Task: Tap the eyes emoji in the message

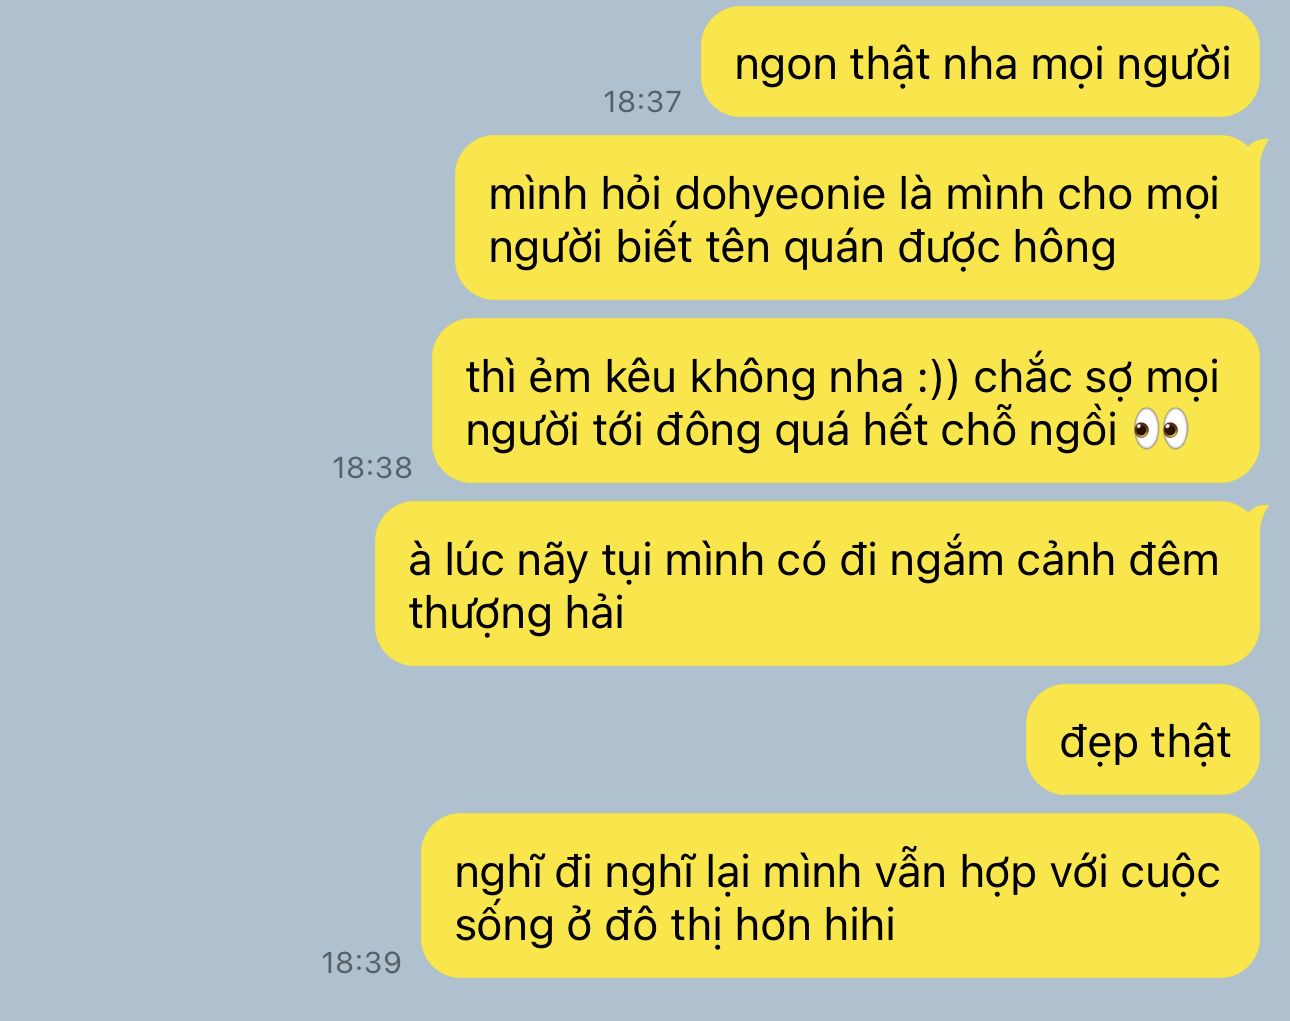Action: pyautogui.click(x=1161, y=431)
